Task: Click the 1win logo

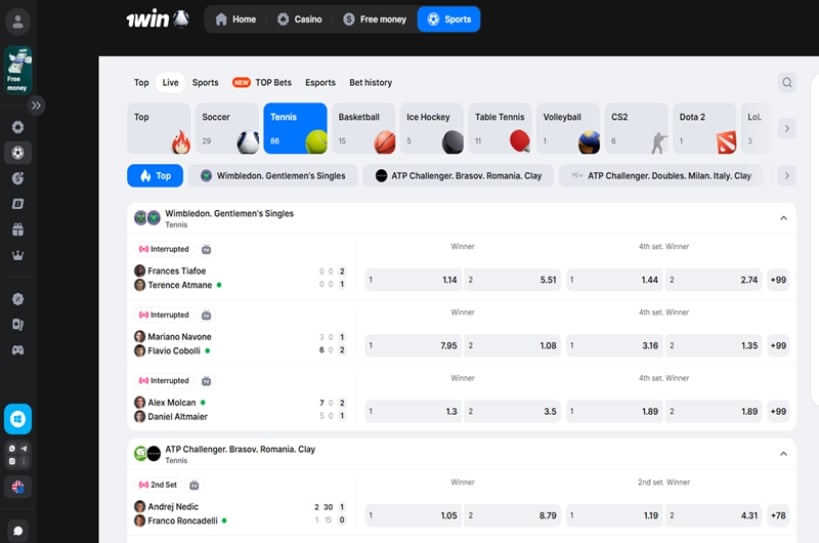Action: click(157, 19)
